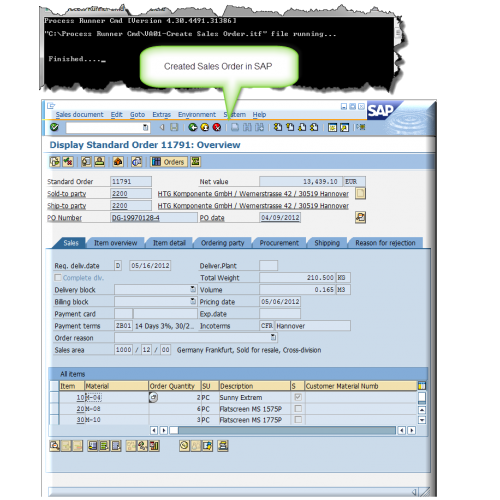Switch to the Ordering party tab
This screenshot has height=500, width=500.
pyautogui.click(x=222, y=243)
